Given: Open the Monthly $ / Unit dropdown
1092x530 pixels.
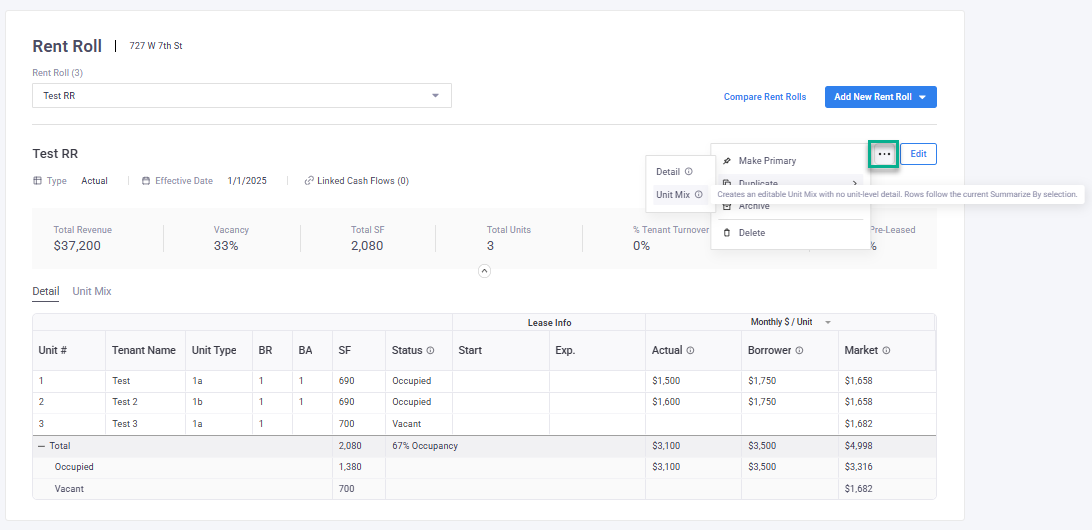Looking at the screenshot, I should [791, 322].
